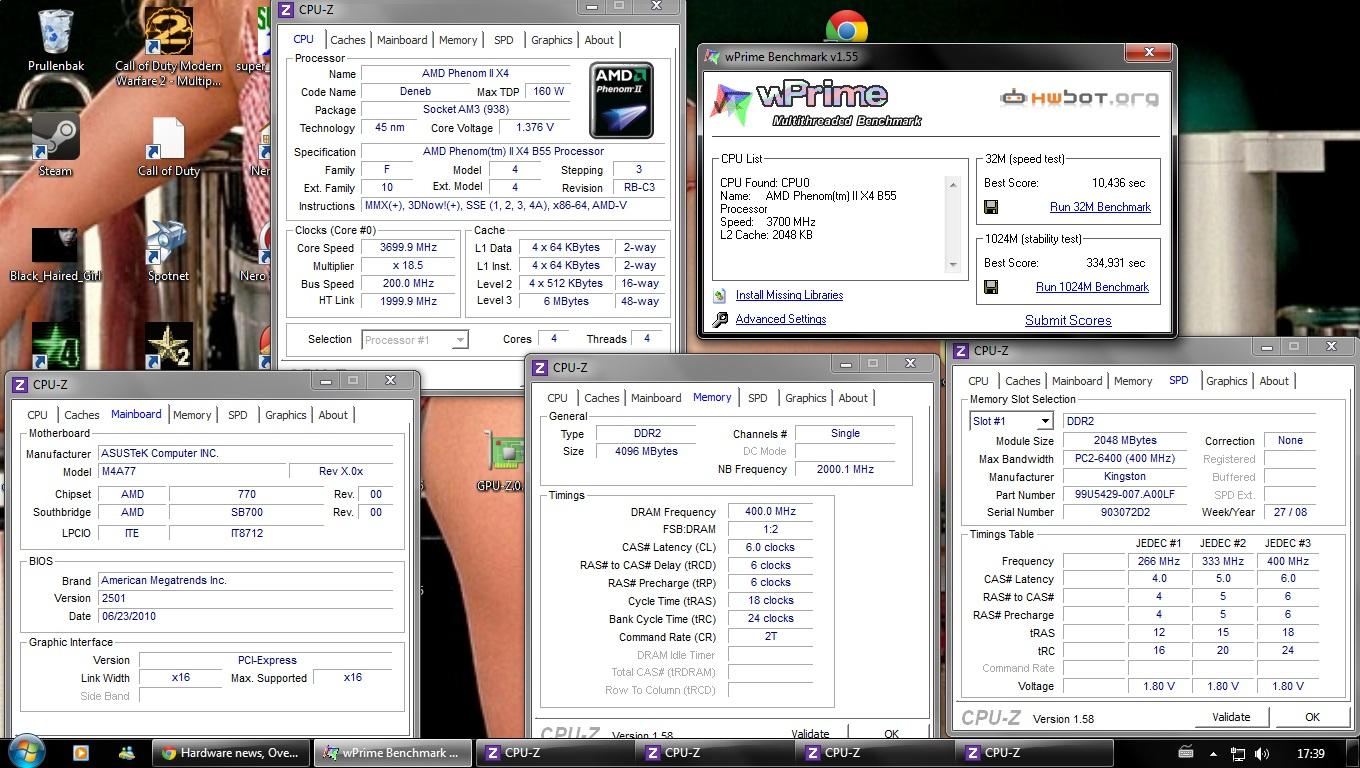The height and width of the screenshot is (768, 1360).
Task: Click the Multiplier value x 18.5
Action: [408, 266]
